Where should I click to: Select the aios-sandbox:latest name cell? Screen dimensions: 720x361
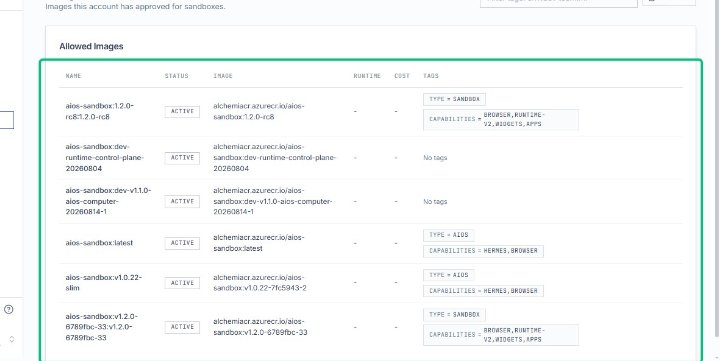pos(99,243)
